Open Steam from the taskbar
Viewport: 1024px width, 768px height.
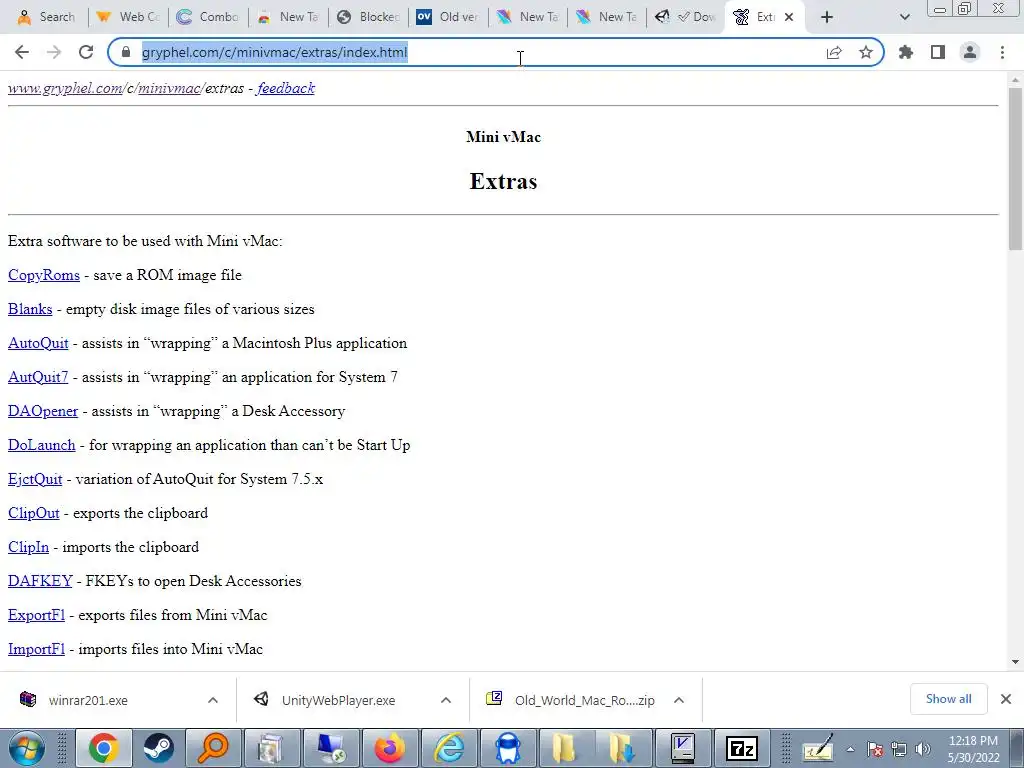[x=158, y=748]
